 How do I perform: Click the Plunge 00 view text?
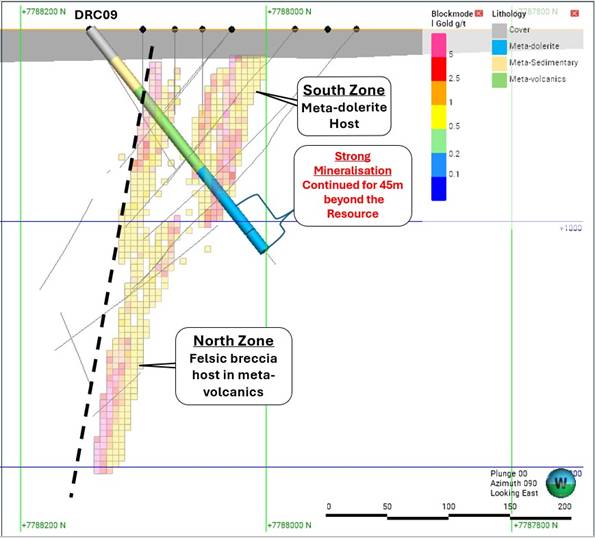point(508,474)
